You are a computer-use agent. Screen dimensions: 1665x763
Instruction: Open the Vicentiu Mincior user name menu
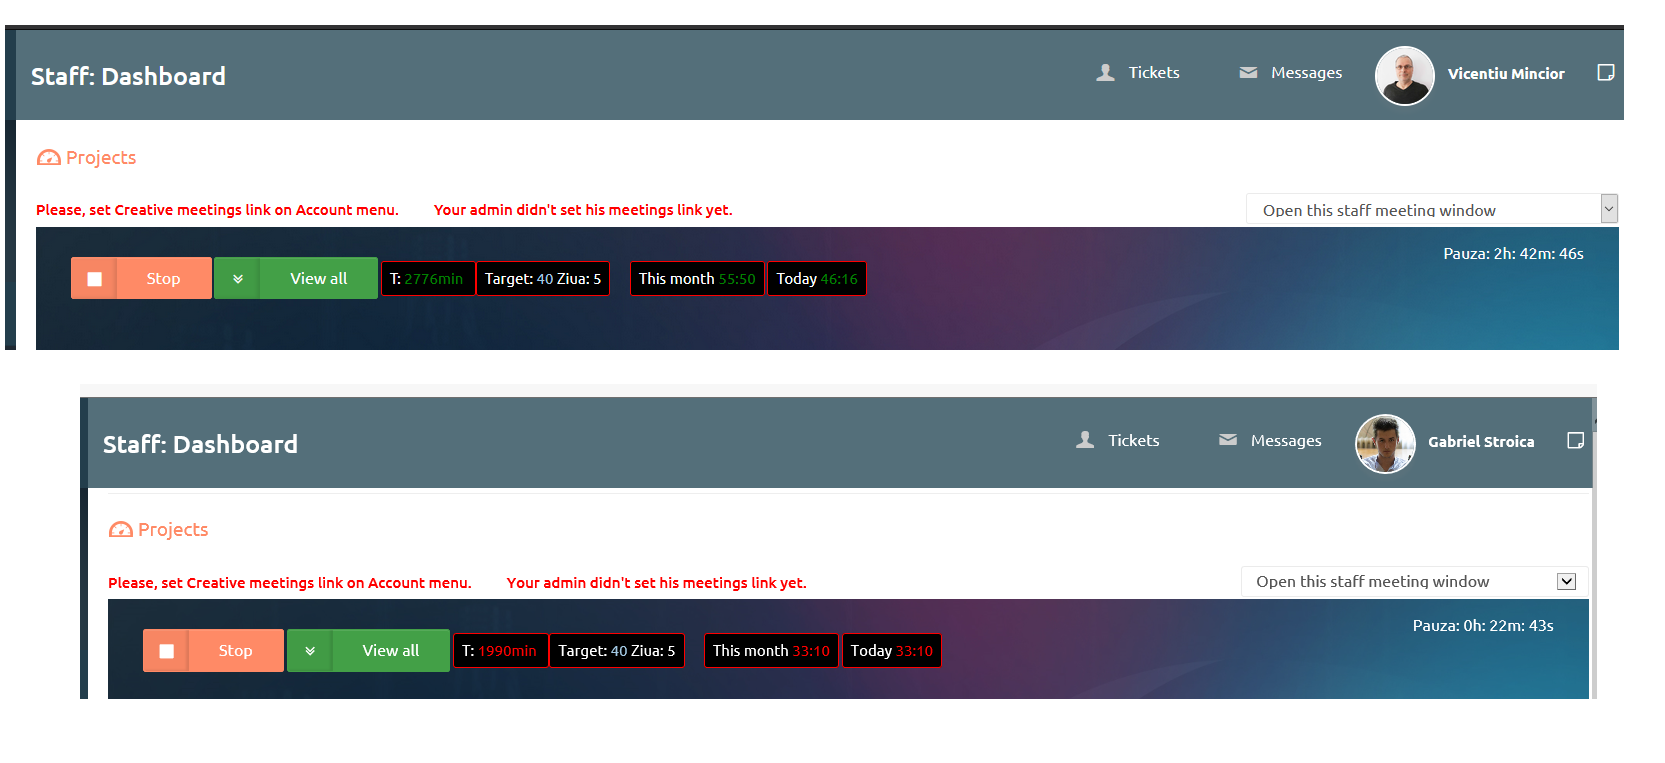tap(1506, 74)
